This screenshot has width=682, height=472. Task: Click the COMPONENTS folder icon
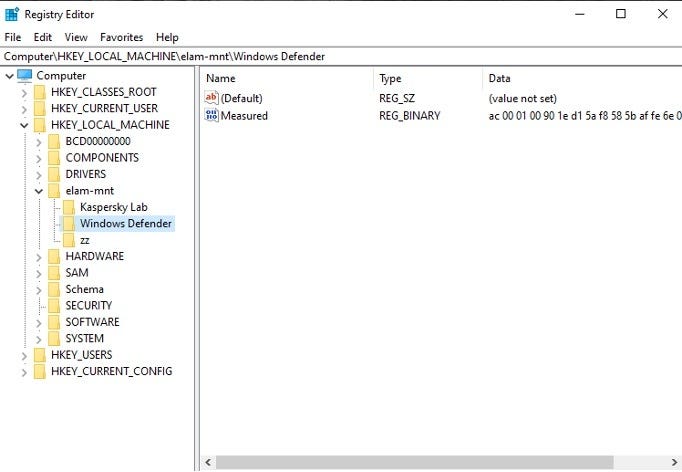(54, 158)
